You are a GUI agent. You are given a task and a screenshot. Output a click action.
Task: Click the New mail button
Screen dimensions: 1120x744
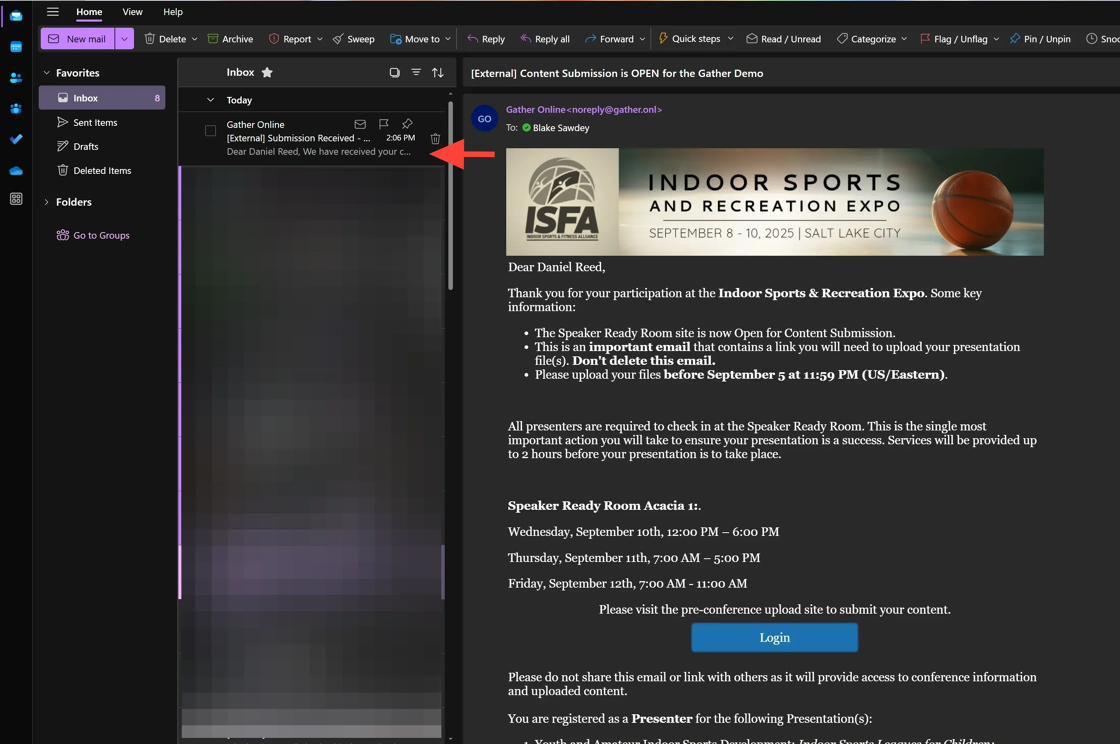tap(77, 39)
